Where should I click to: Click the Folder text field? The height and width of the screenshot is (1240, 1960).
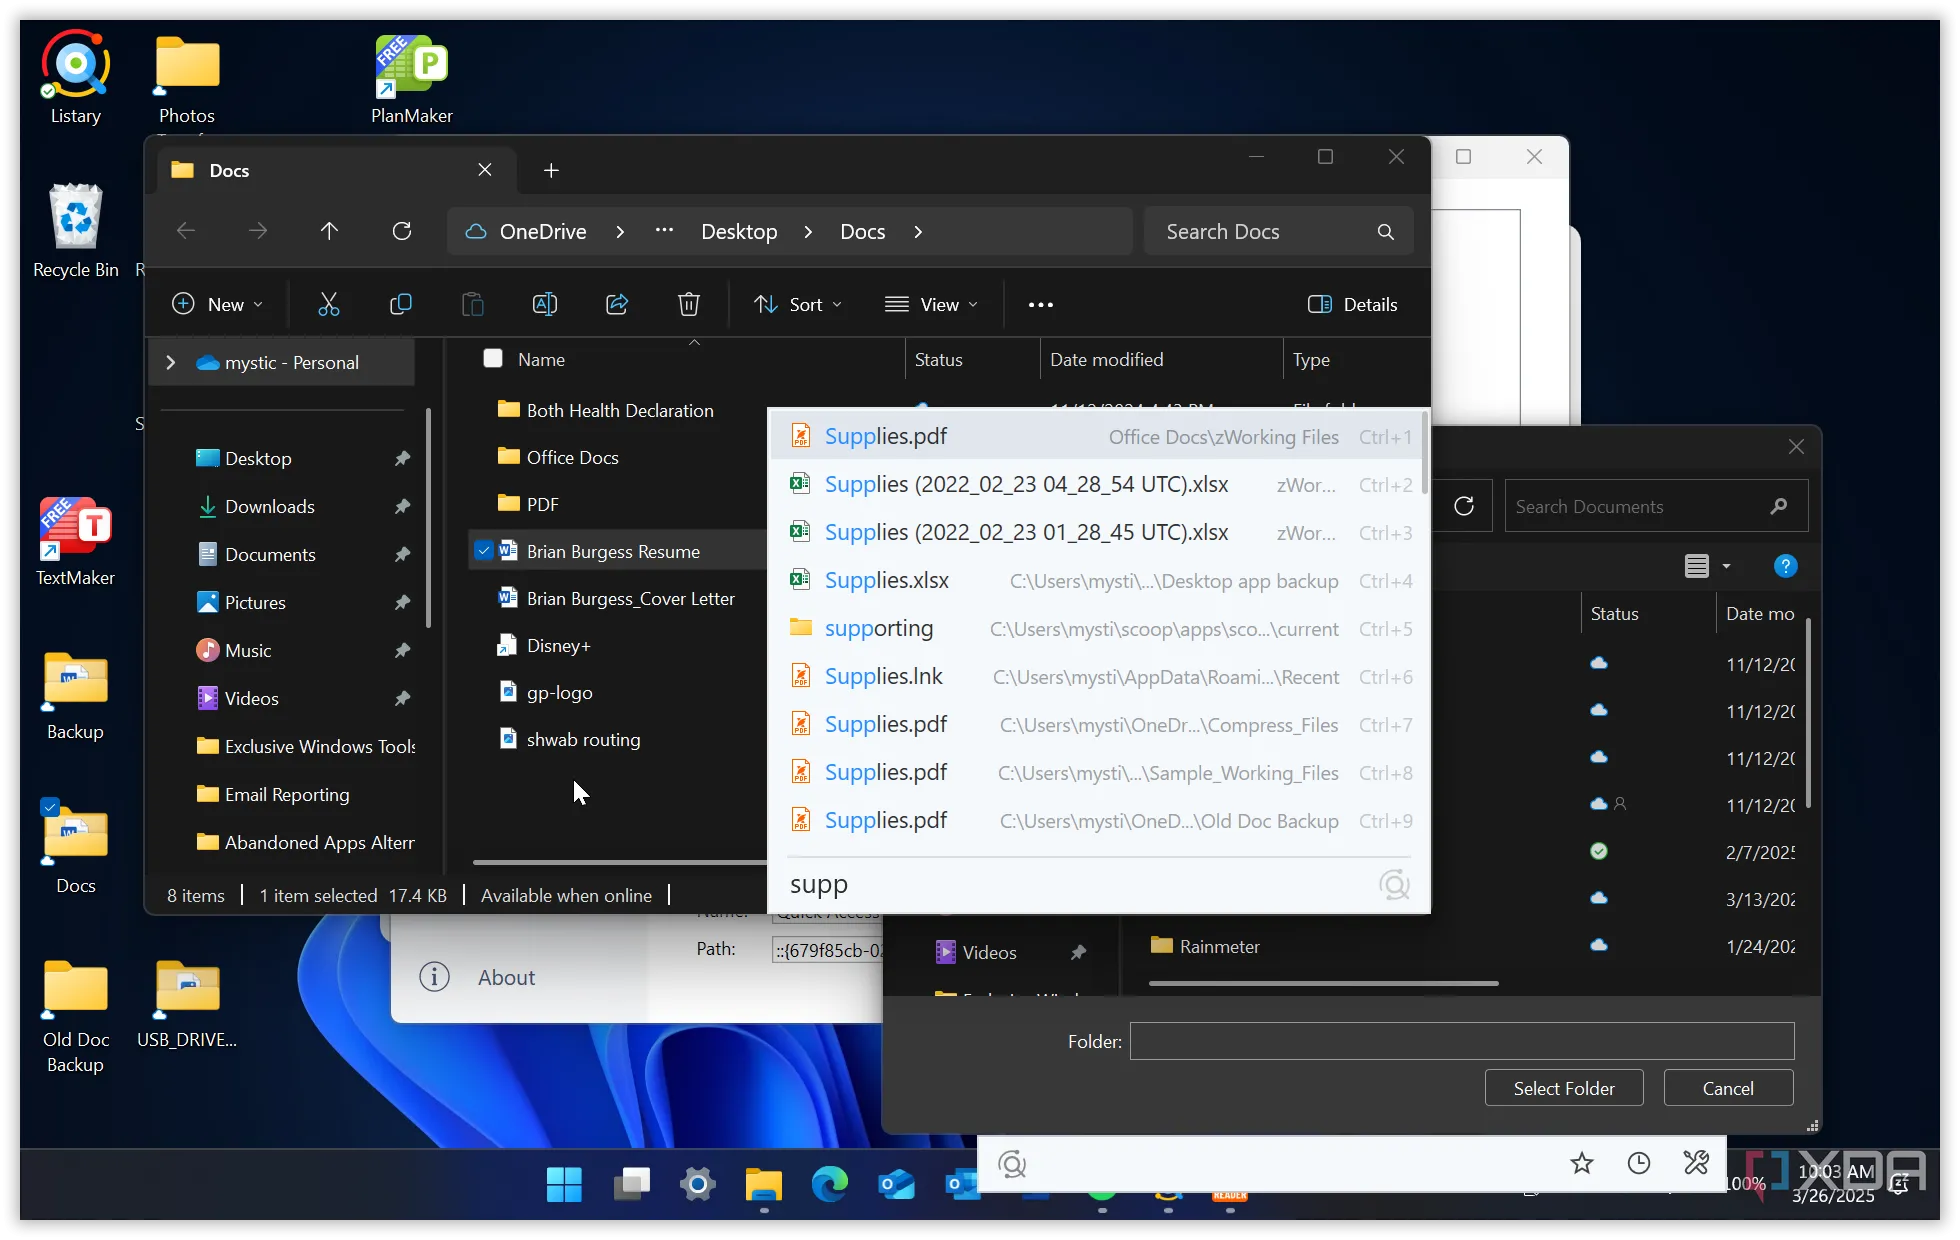[x=1462, y=1041]
